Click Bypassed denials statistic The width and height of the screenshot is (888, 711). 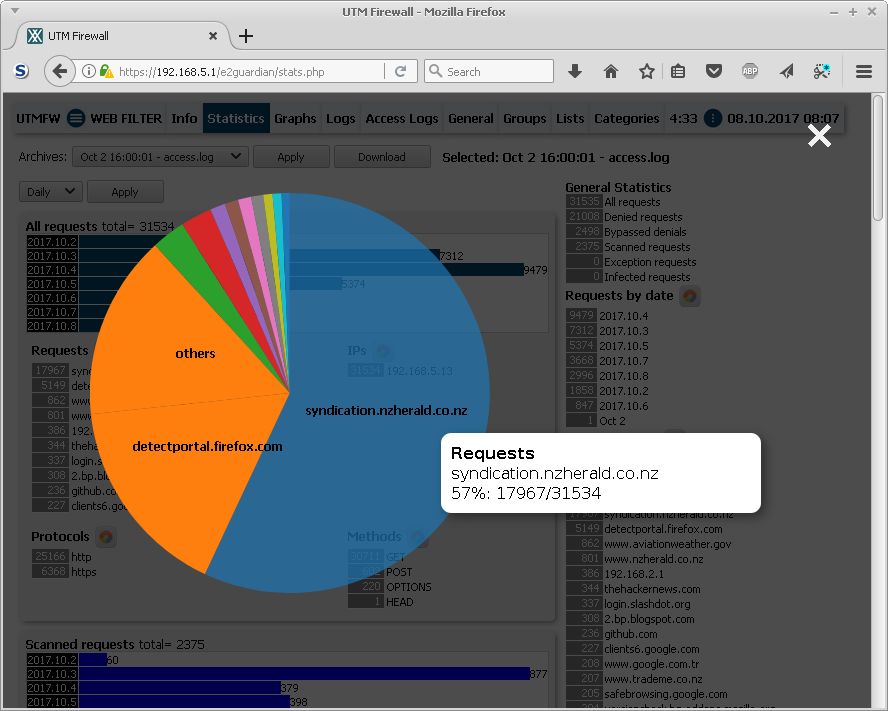pyautogui.click(x=645, y=232)
